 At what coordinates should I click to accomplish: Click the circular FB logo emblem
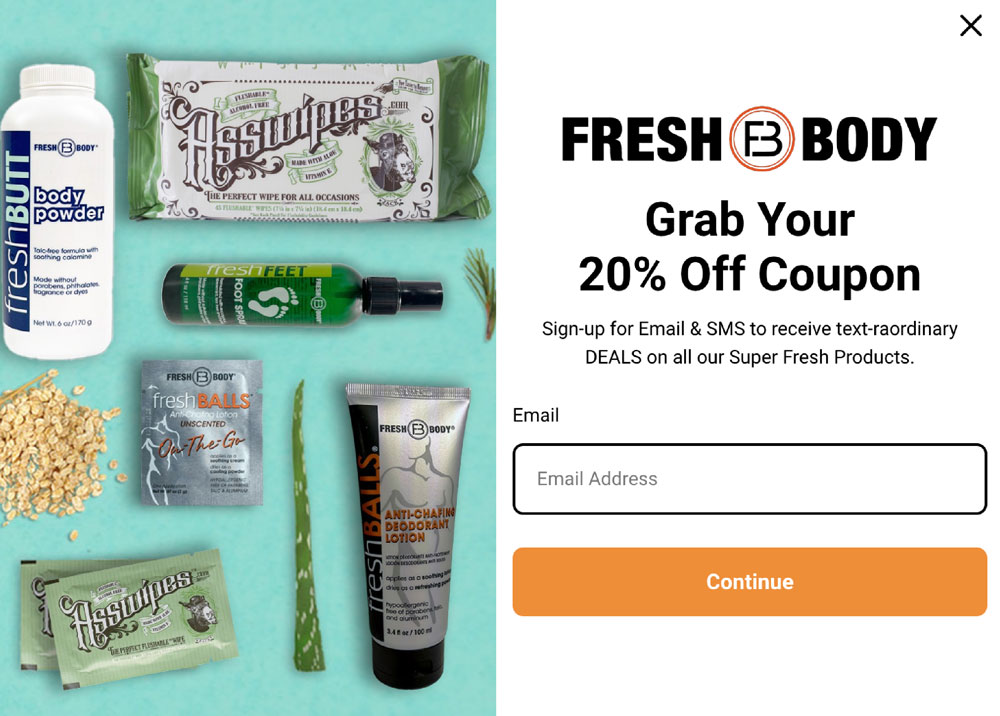(761, 138)
